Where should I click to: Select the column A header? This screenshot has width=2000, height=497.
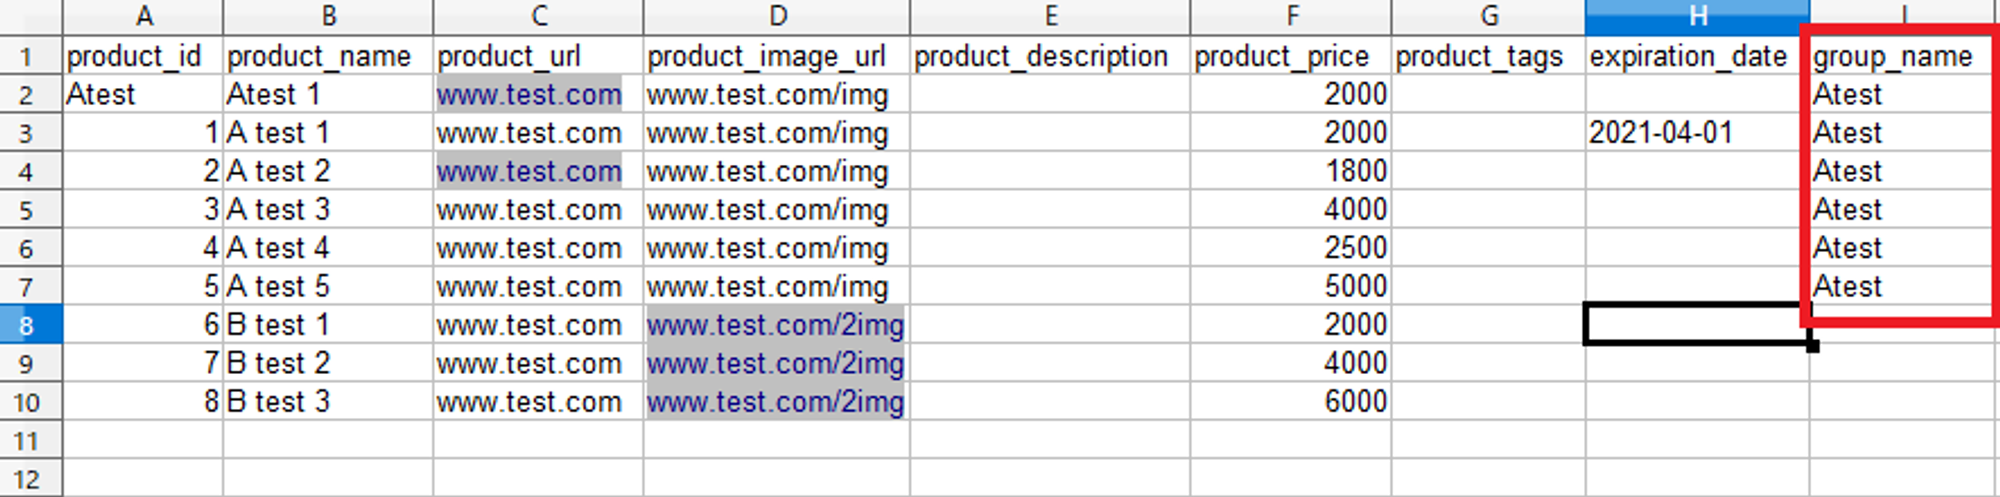pos(143,16)
